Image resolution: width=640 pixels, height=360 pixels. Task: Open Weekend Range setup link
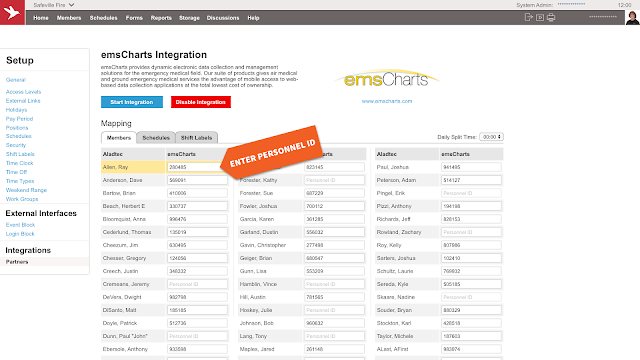click(26, 190)
